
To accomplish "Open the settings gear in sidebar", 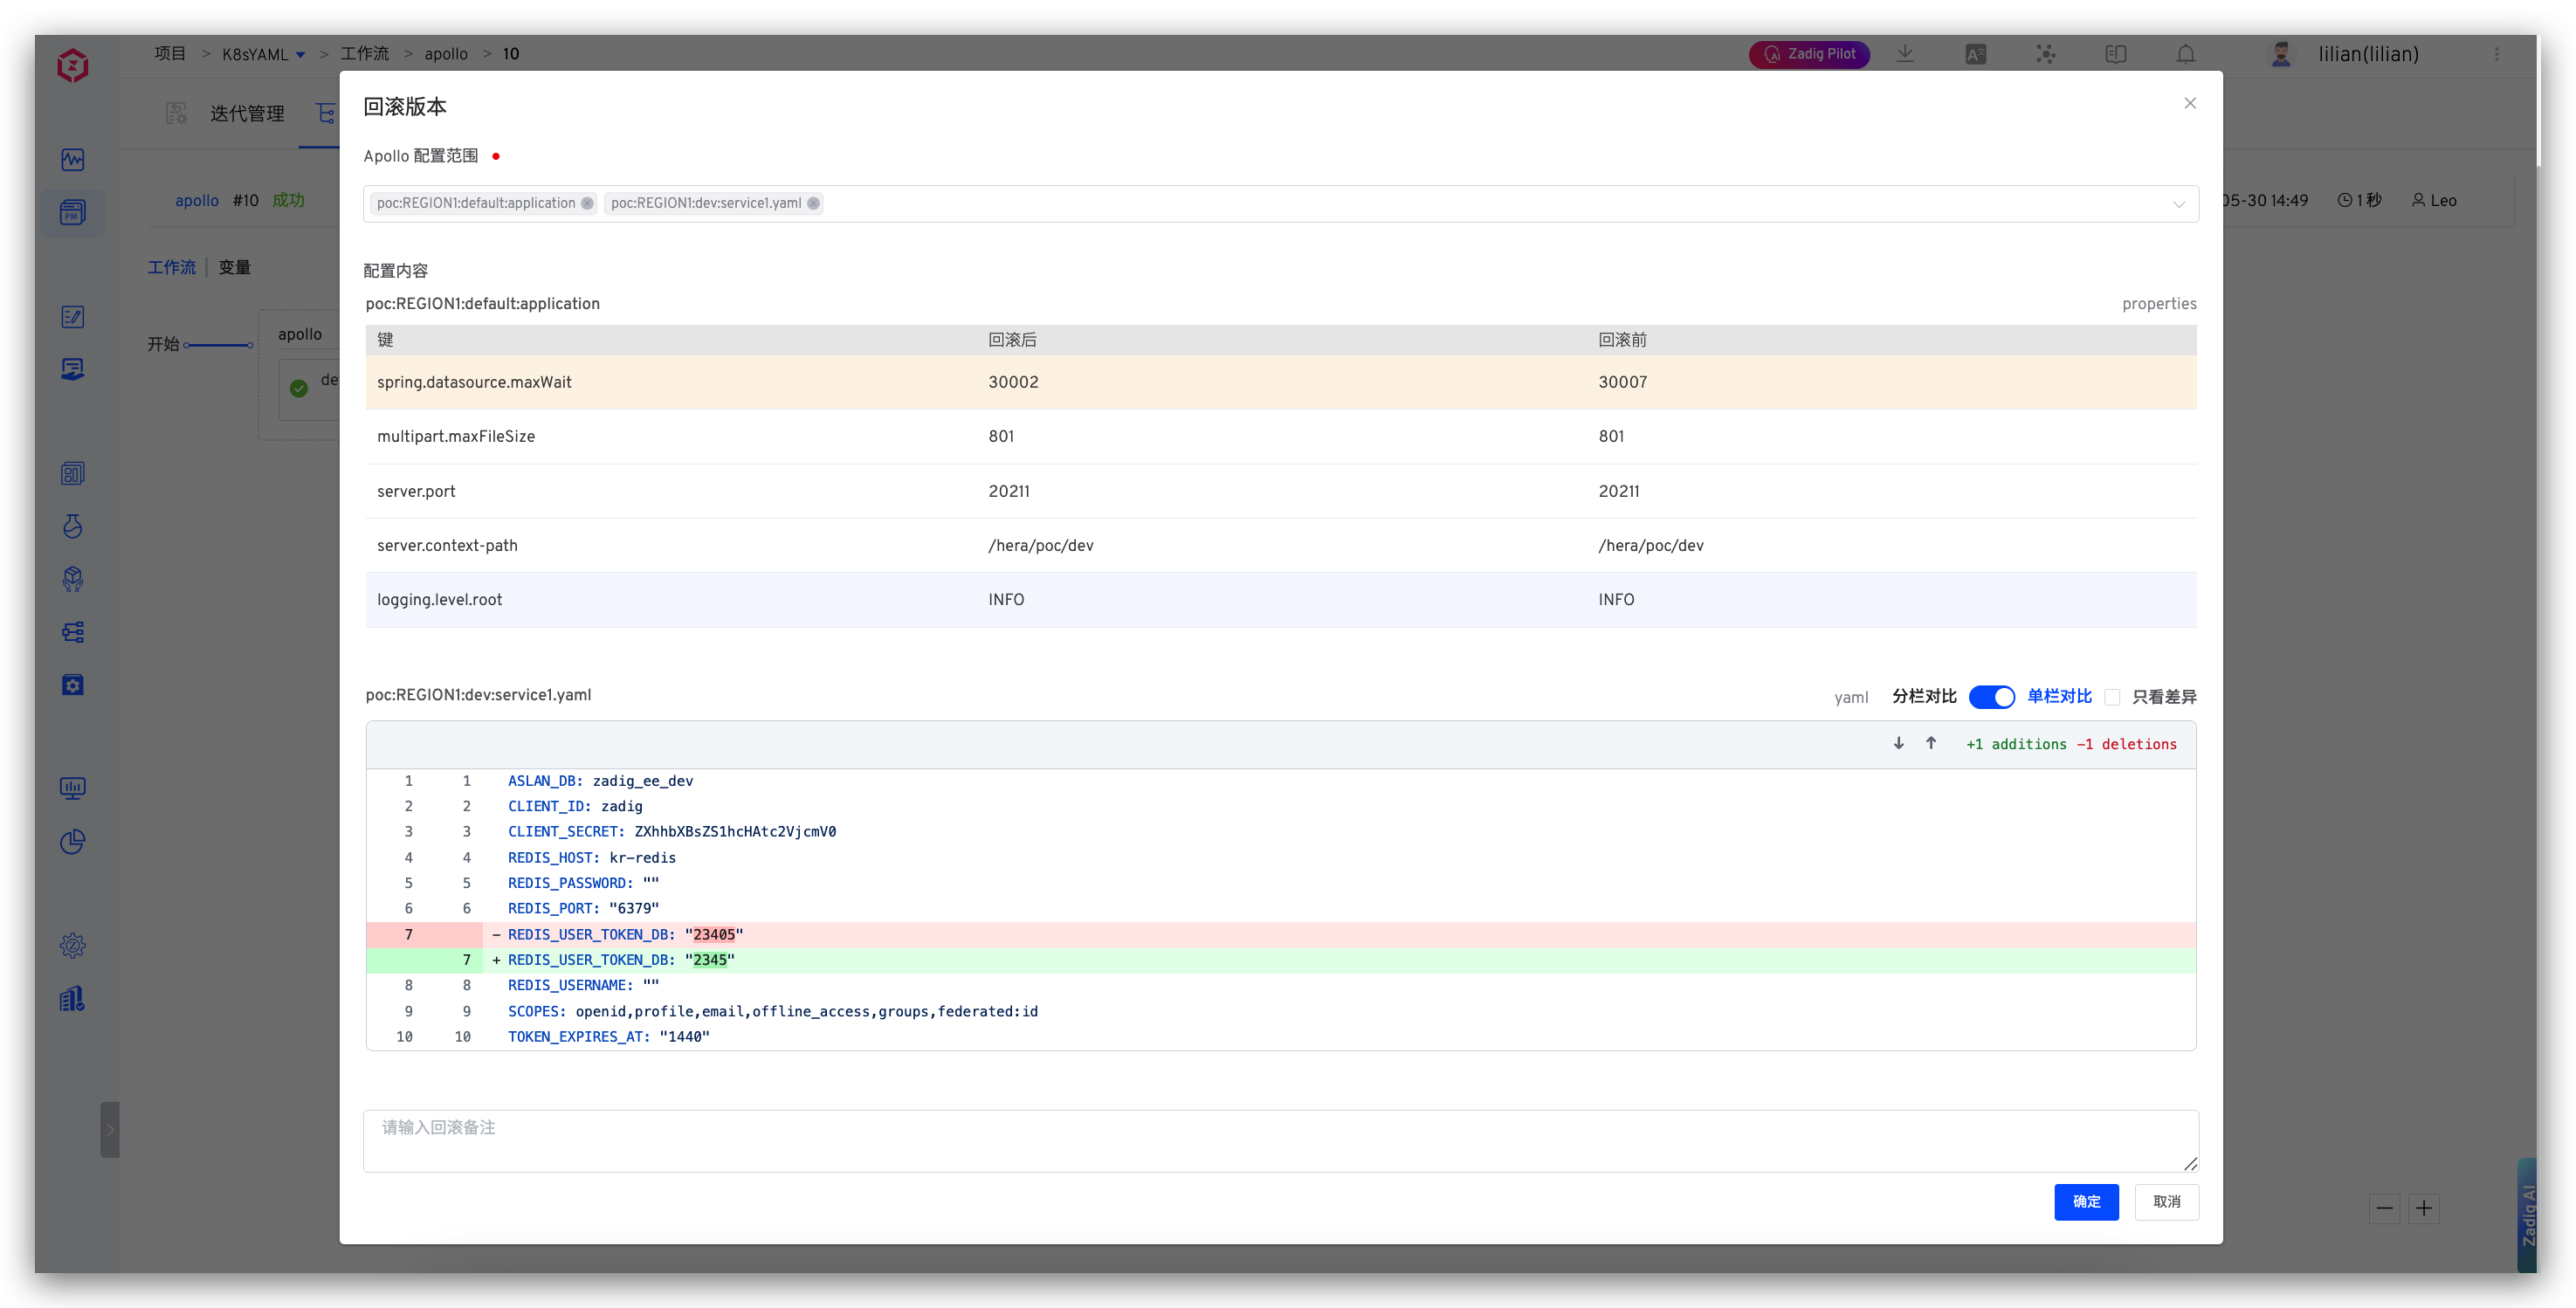I will (72, 945).
